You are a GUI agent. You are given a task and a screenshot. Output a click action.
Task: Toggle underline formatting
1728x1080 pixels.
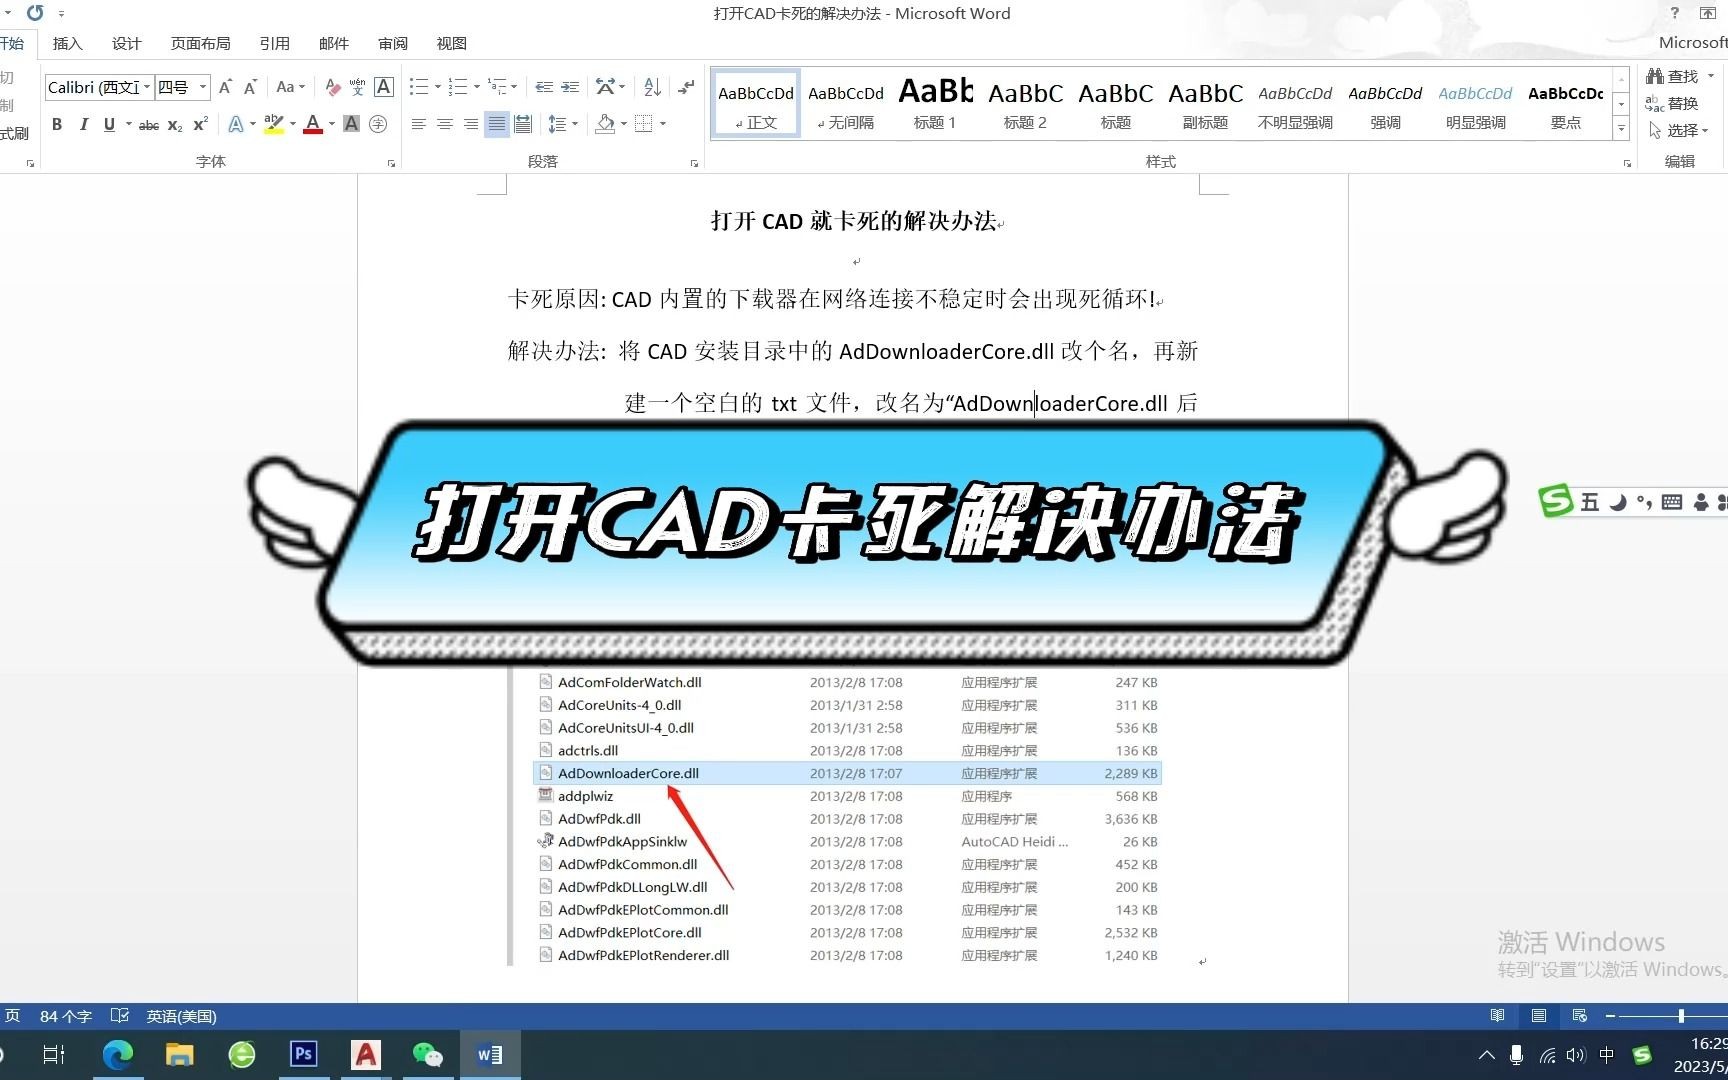pyautogui.click(x=109, y=124)
